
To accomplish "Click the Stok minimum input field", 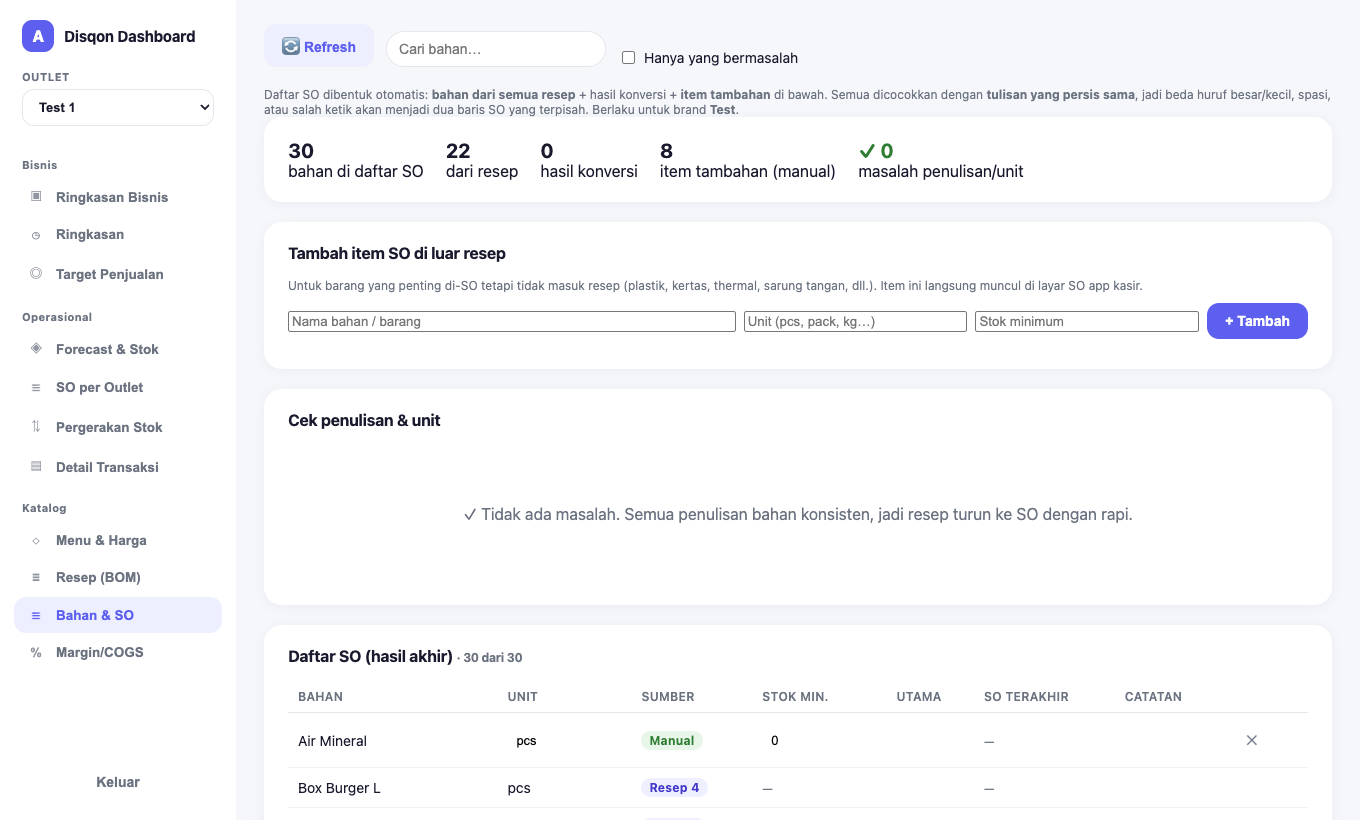I will point(1087,321).
